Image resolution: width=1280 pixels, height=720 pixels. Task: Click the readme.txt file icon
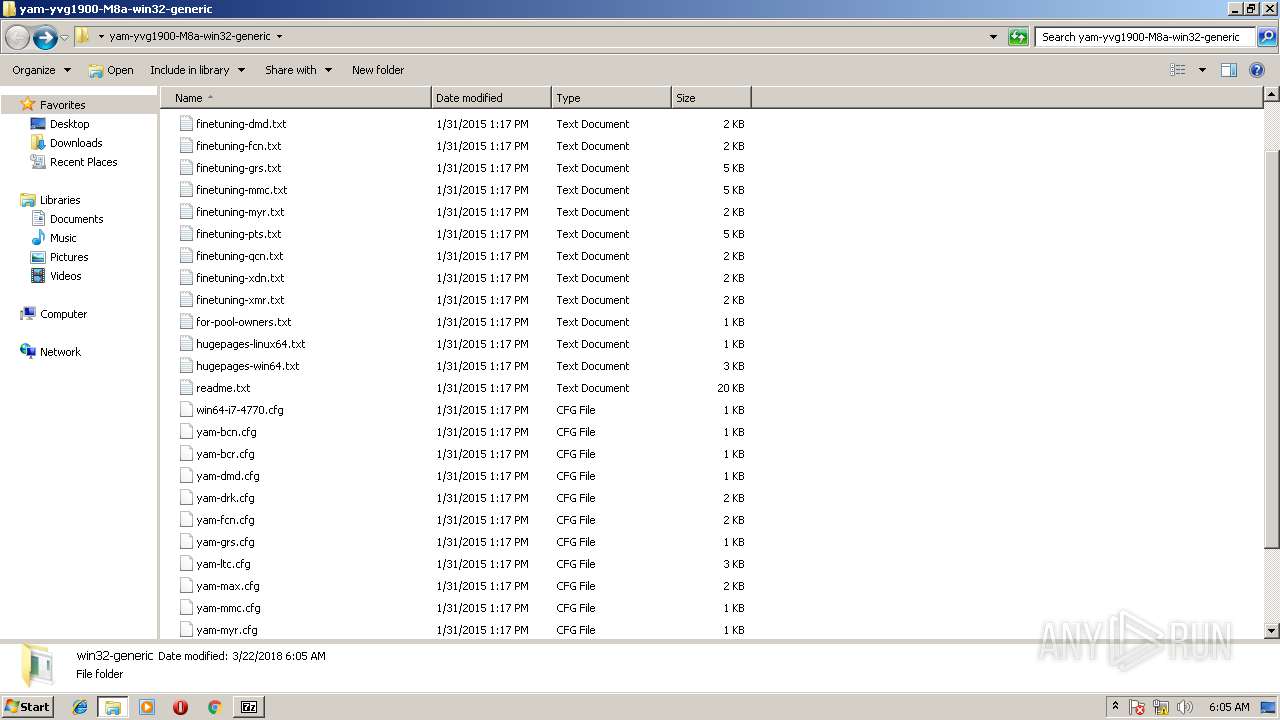coord(186,388)
